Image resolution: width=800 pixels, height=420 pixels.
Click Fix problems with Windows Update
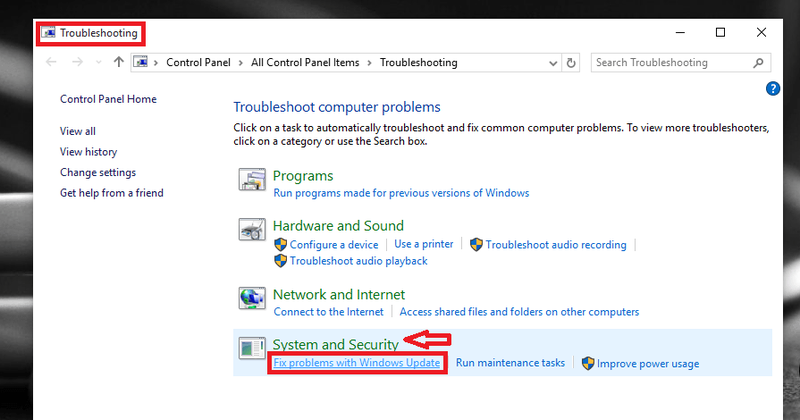point(357,363)
